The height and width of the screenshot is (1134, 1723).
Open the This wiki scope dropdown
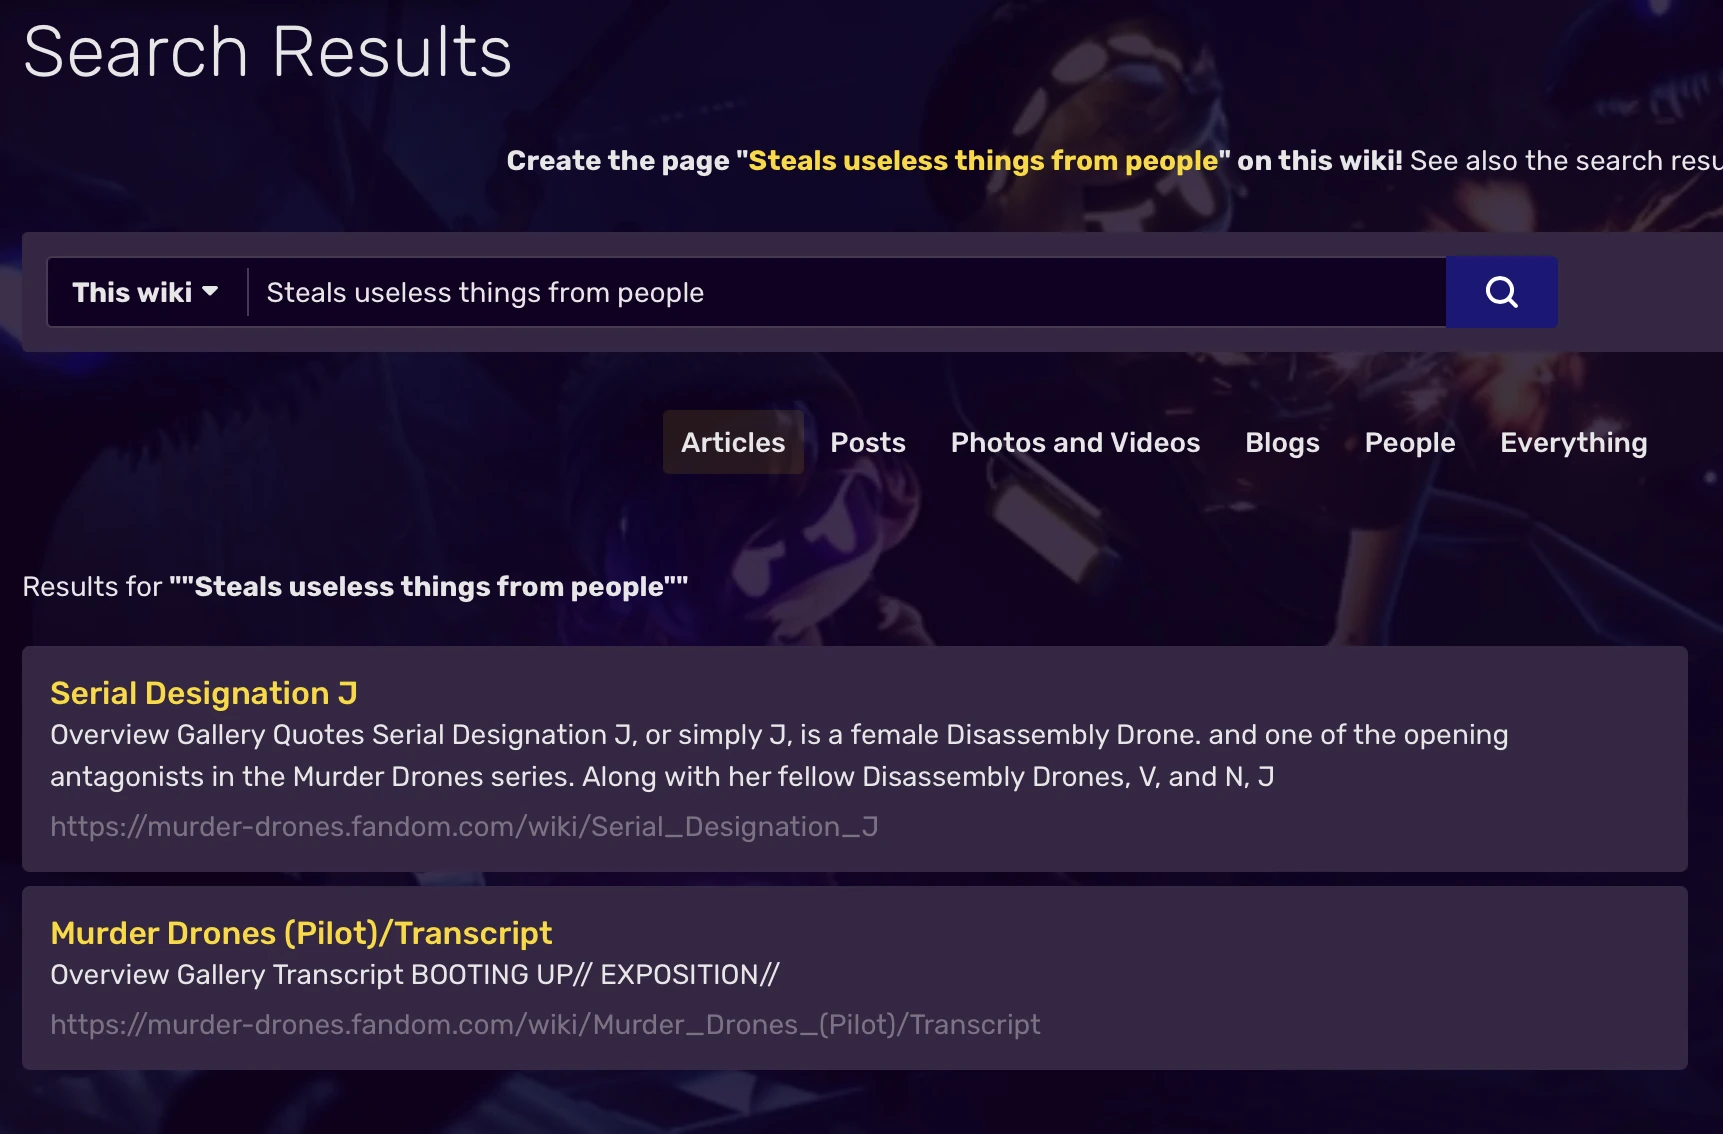click(146, 292)
